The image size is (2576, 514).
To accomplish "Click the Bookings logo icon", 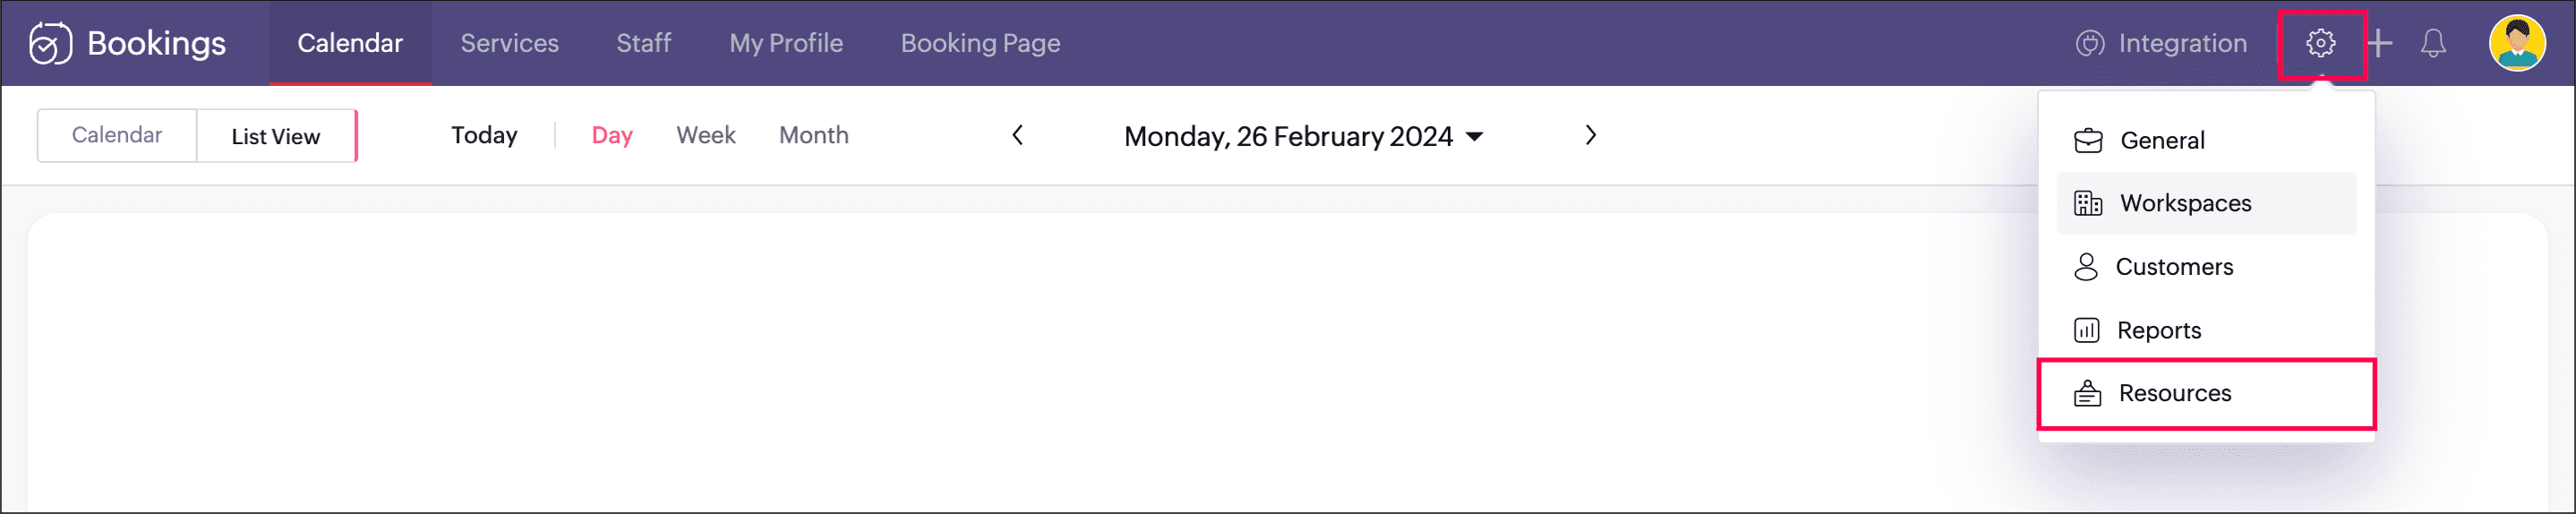I will pyautogui.click(x=50, y=43).
